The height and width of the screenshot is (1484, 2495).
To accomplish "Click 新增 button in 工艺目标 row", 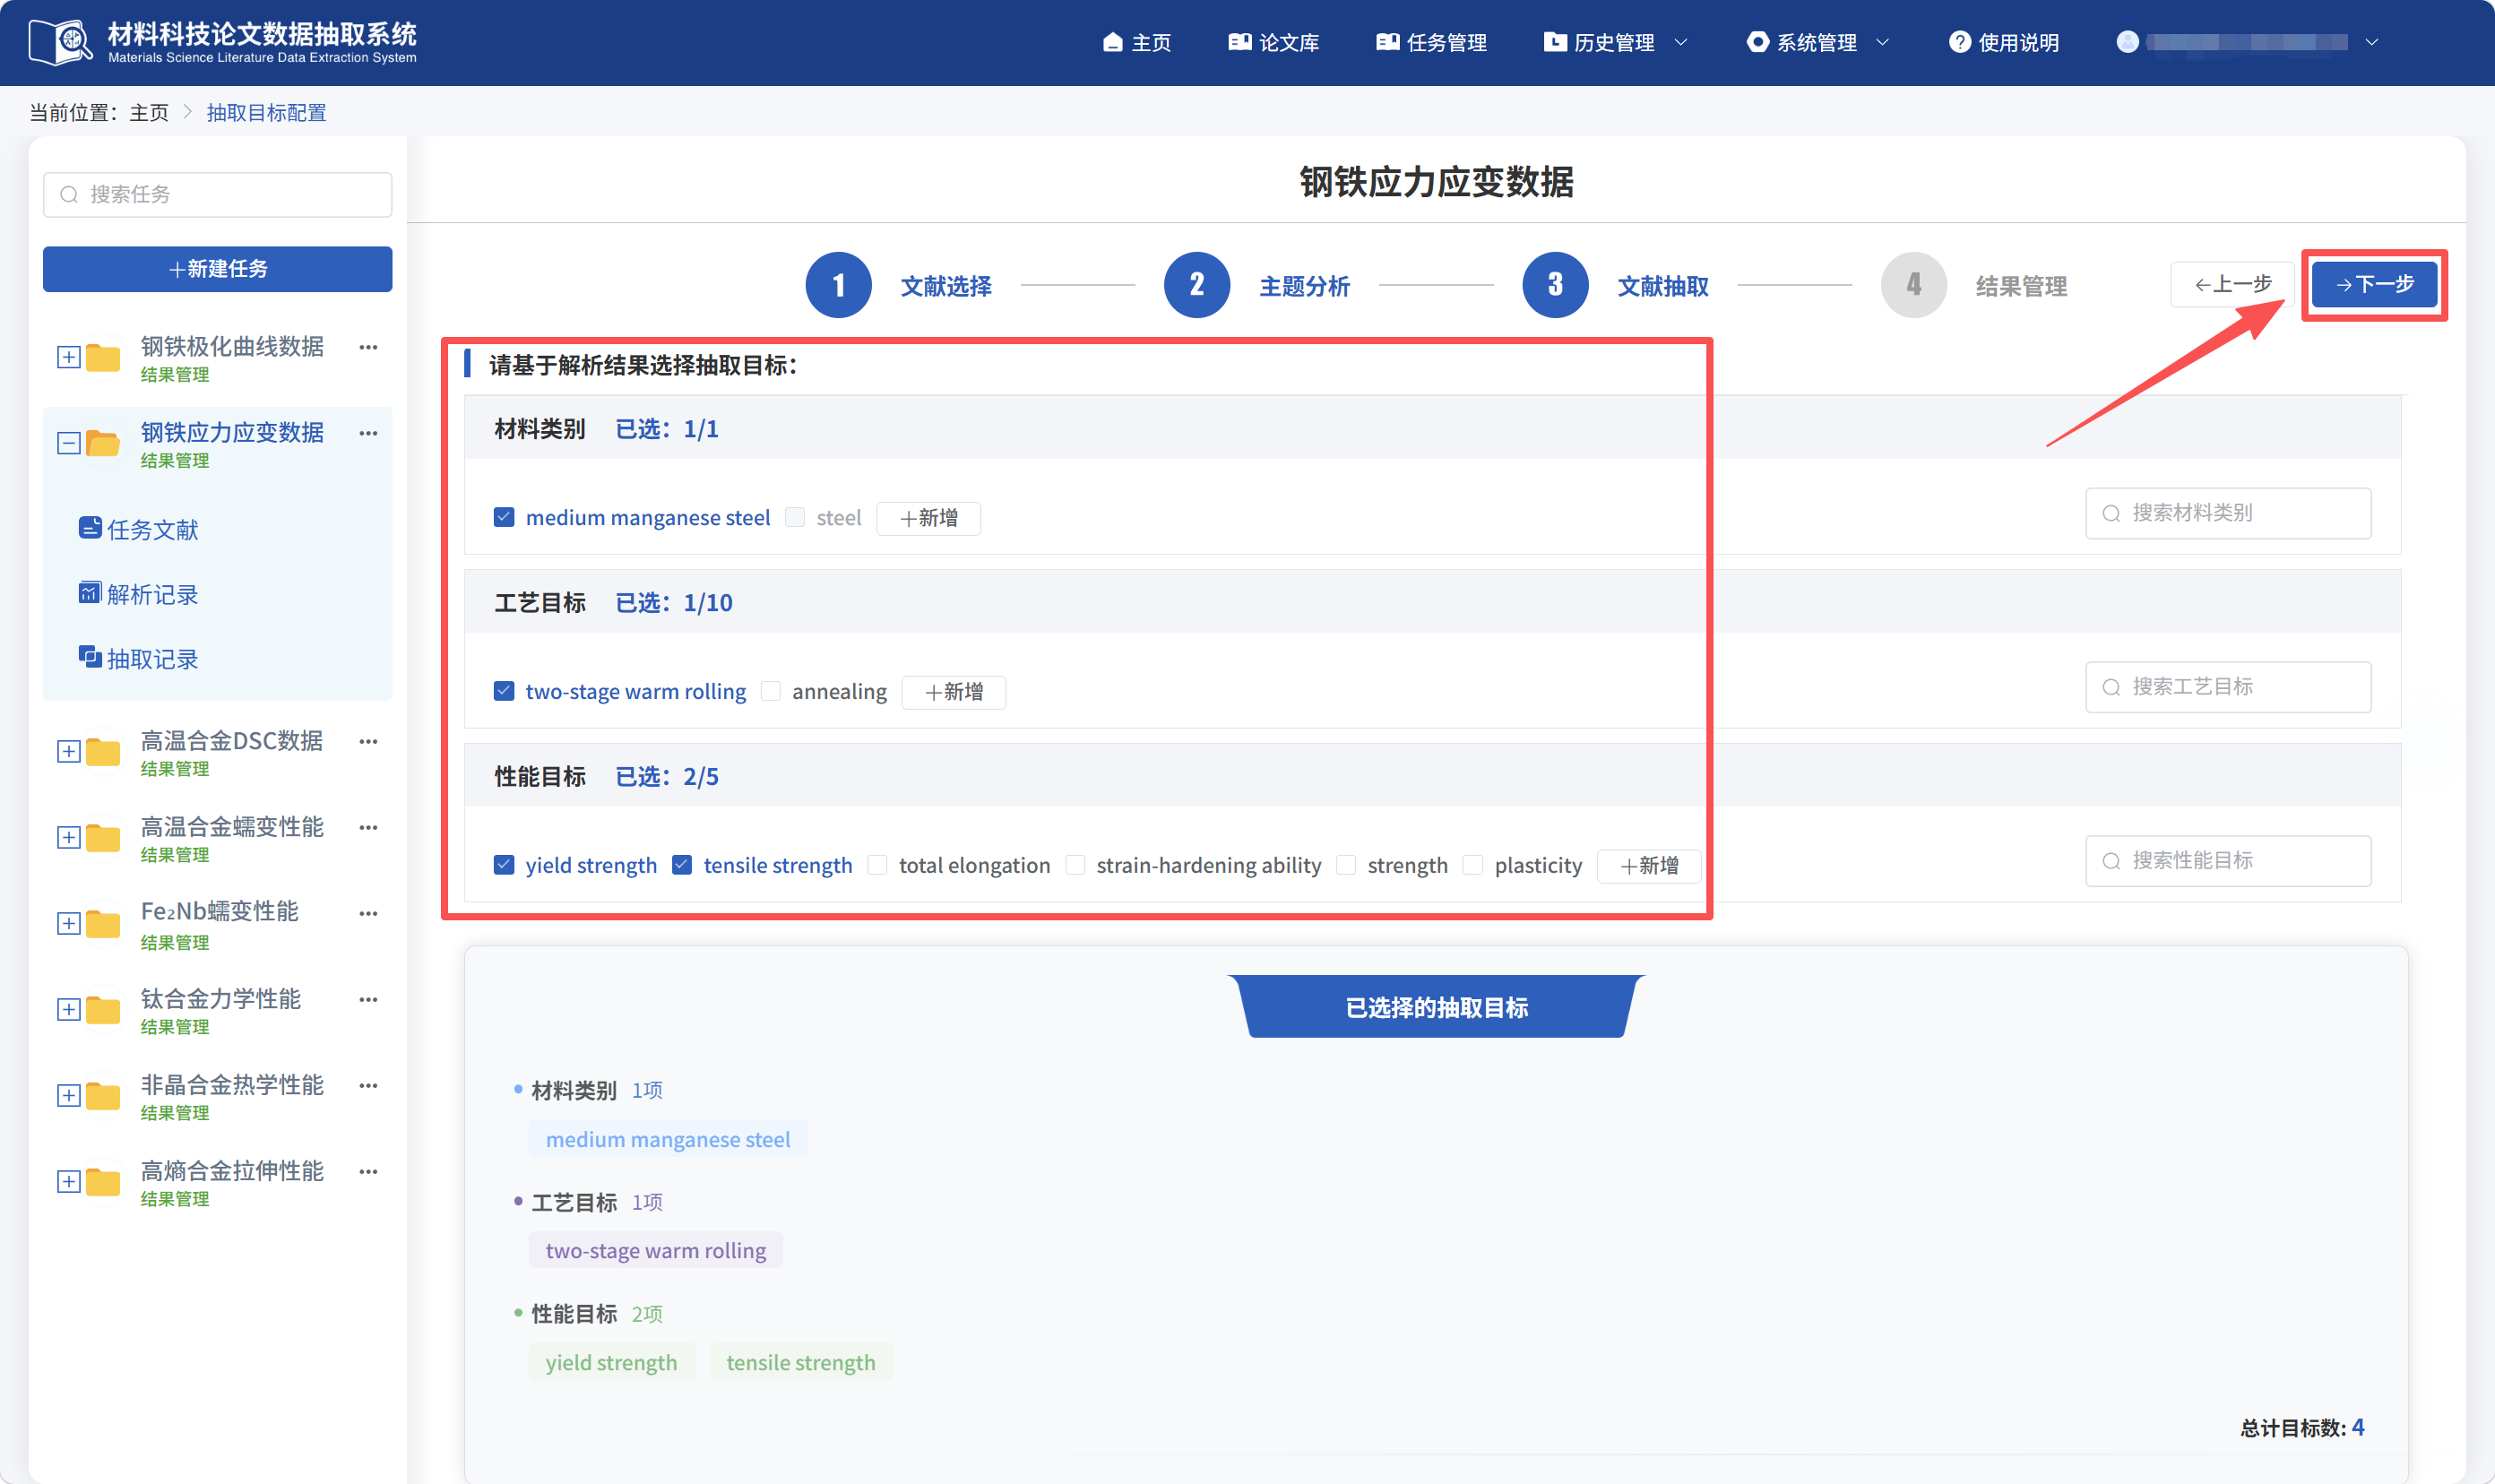I will (953, 692).
